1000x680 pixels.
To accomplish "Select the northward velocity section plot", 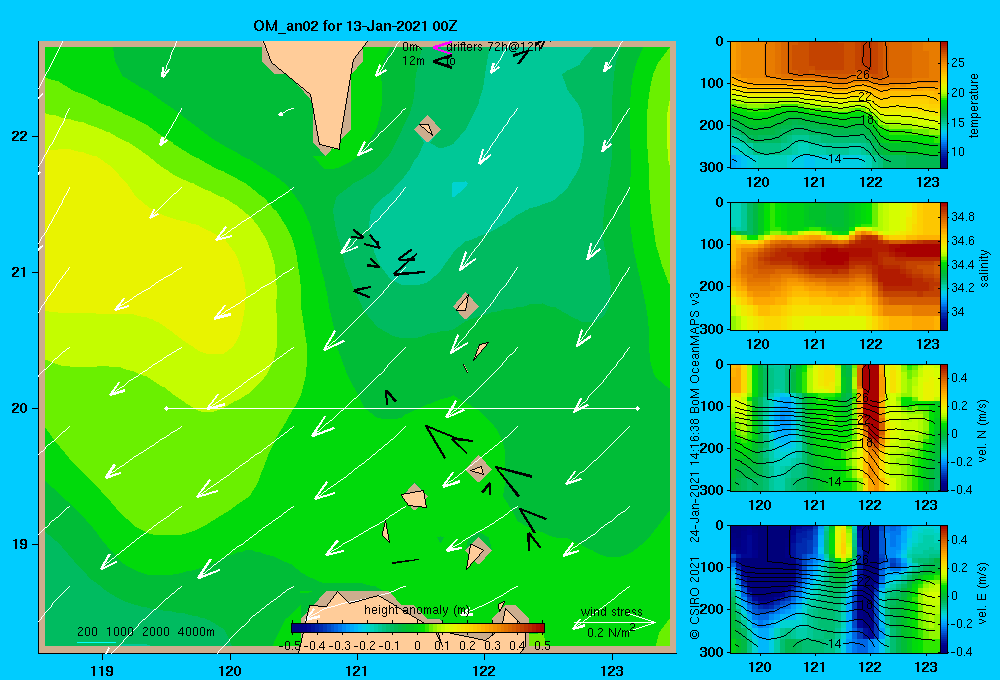I will pos(835,427).
